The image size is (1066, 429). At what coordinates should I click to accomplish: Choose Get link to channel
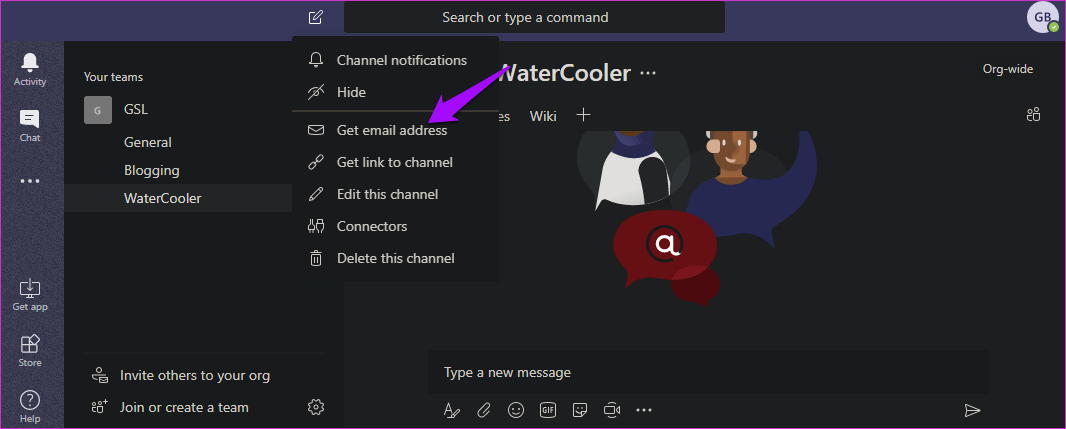[x=396, y=162]
